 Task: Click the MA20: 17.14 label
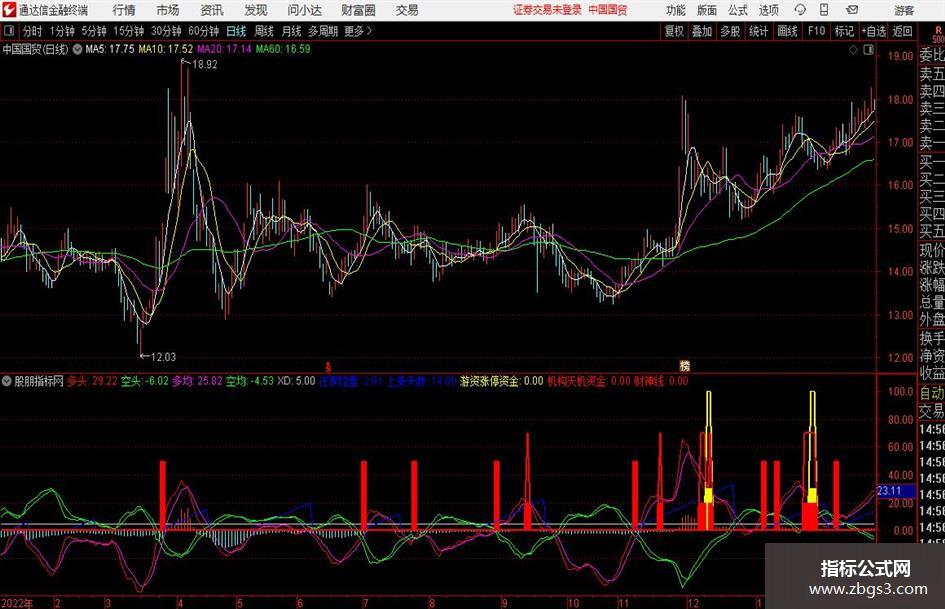pos(224,49)
